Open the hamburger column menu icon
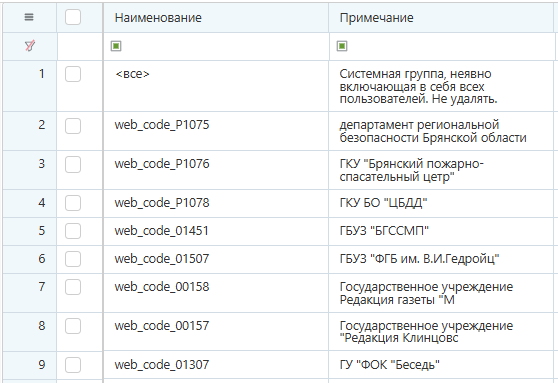 29,17
